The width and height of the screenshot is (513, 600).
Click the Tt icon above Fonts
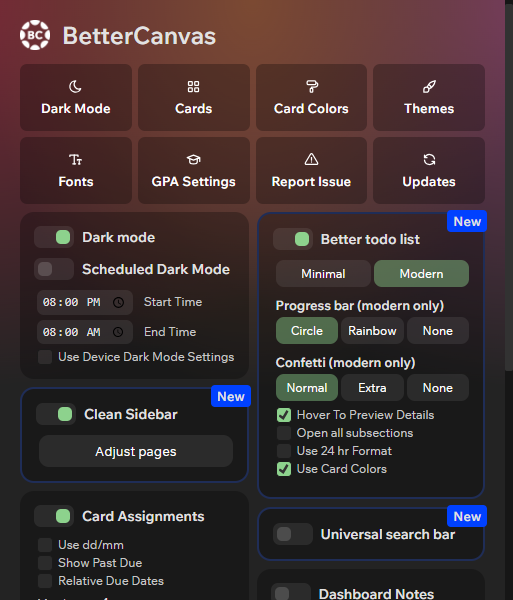[75, 159]
